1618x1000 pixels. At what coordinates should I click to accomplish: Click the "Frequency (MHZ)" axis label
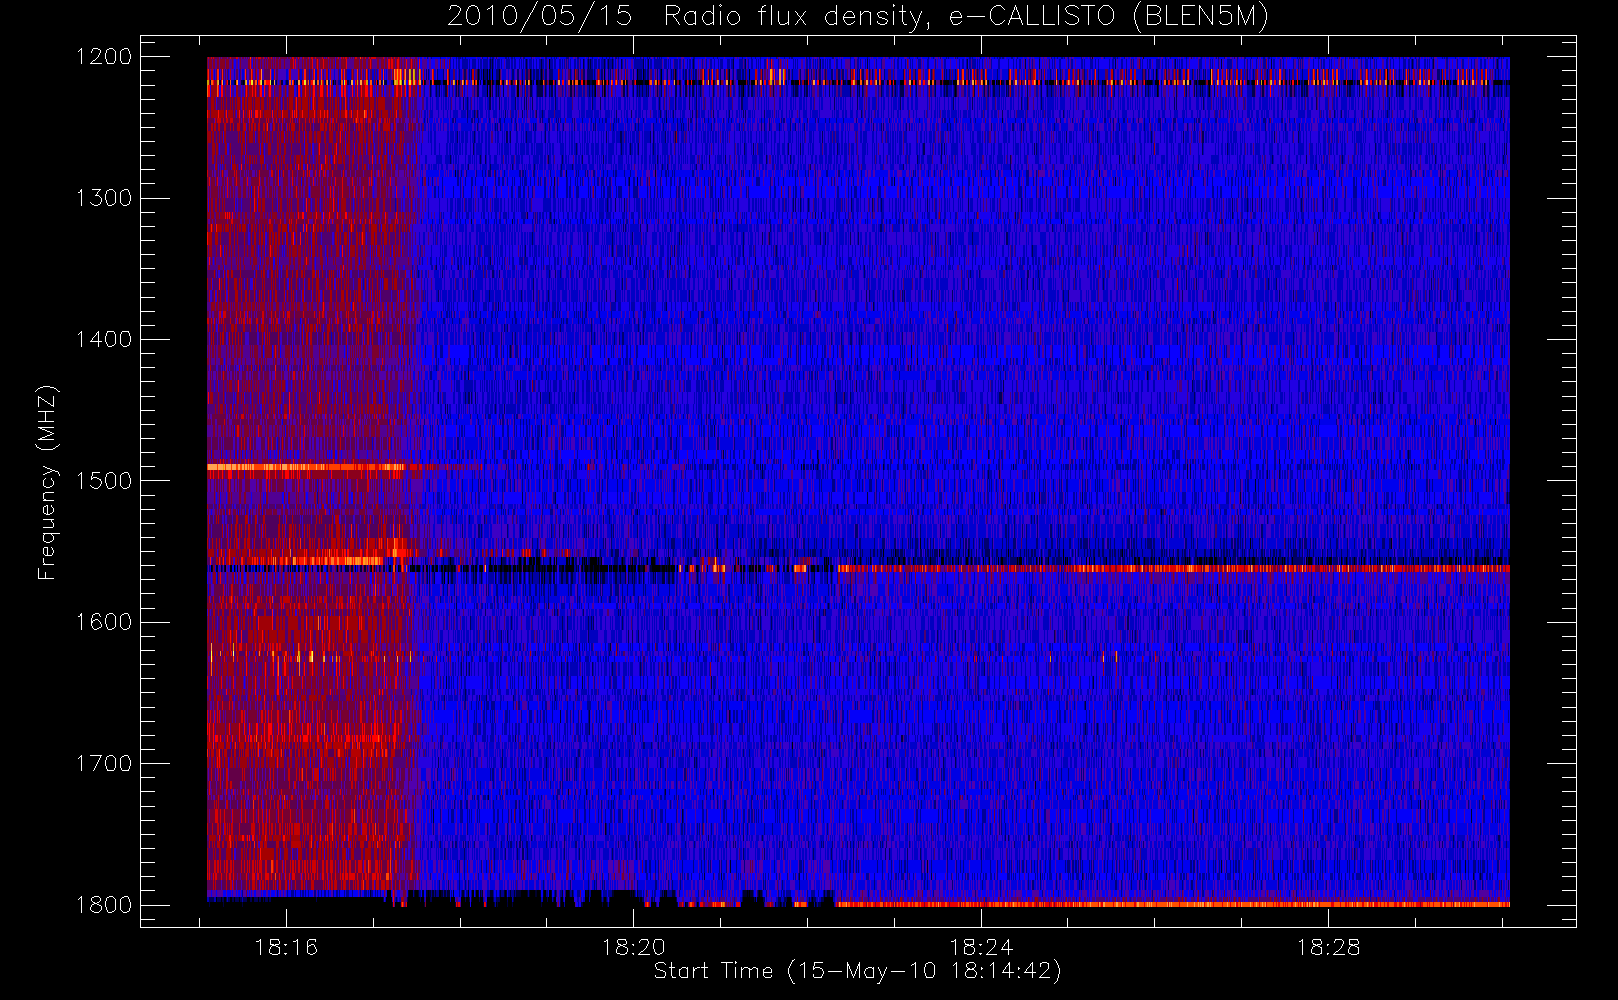click(x=47, y=482)
